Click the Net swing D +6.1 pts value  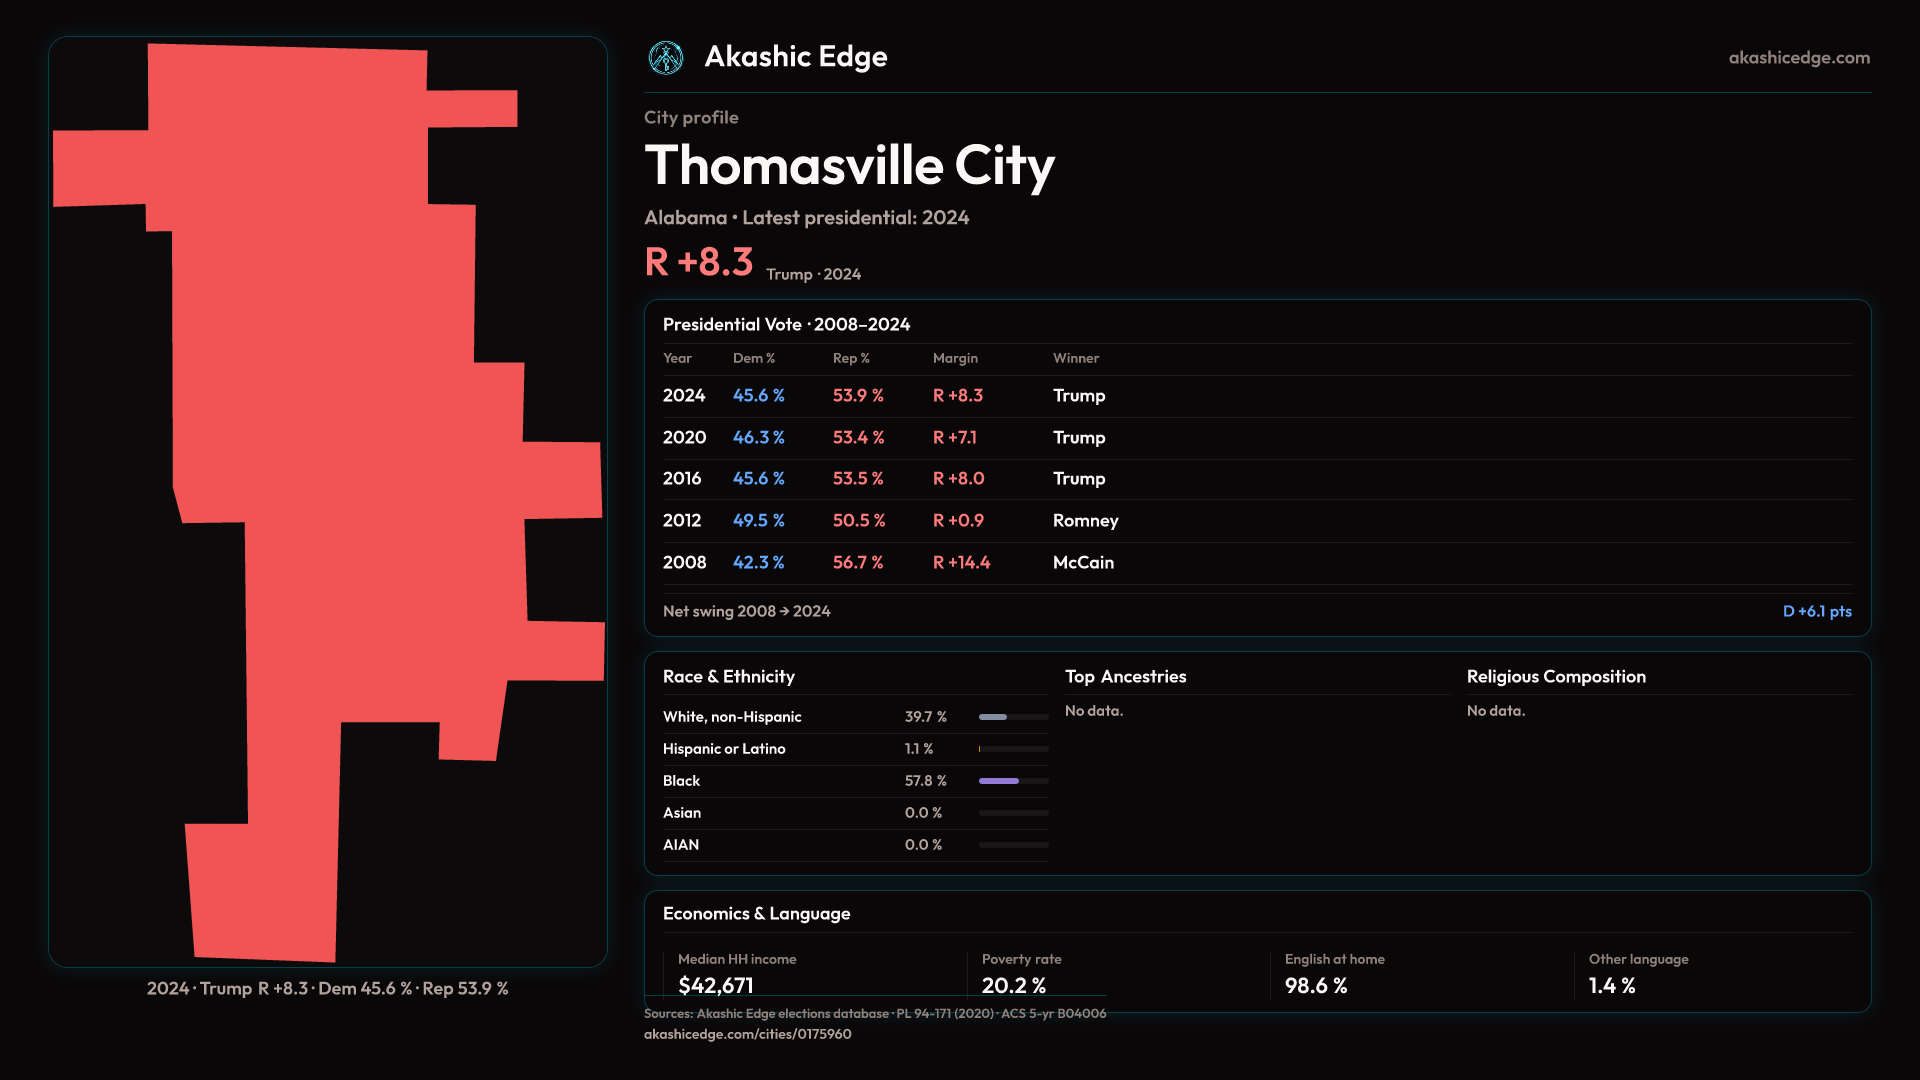(x=1816, y=611)
